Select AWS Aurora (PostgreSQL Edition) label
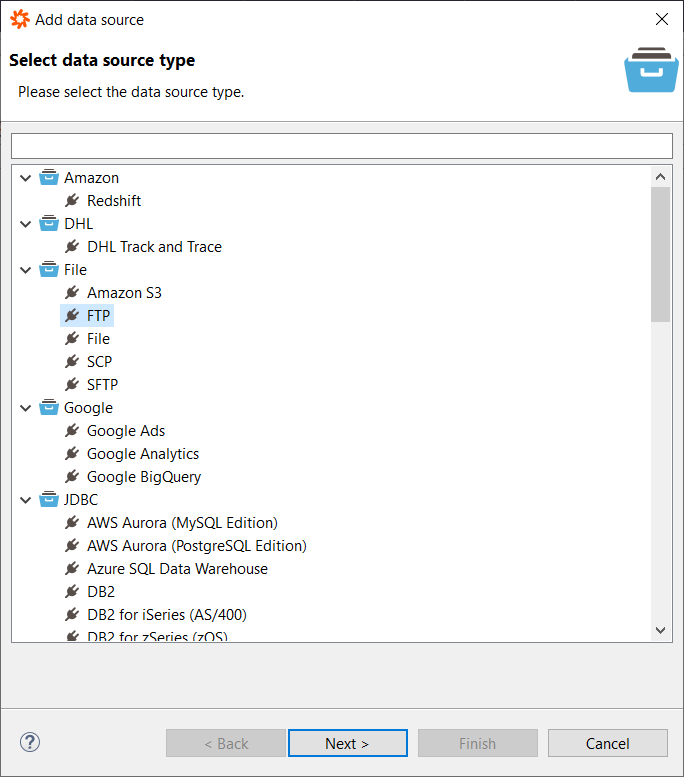This screenshot has width=684, height=777. click(x=197, y=546)
